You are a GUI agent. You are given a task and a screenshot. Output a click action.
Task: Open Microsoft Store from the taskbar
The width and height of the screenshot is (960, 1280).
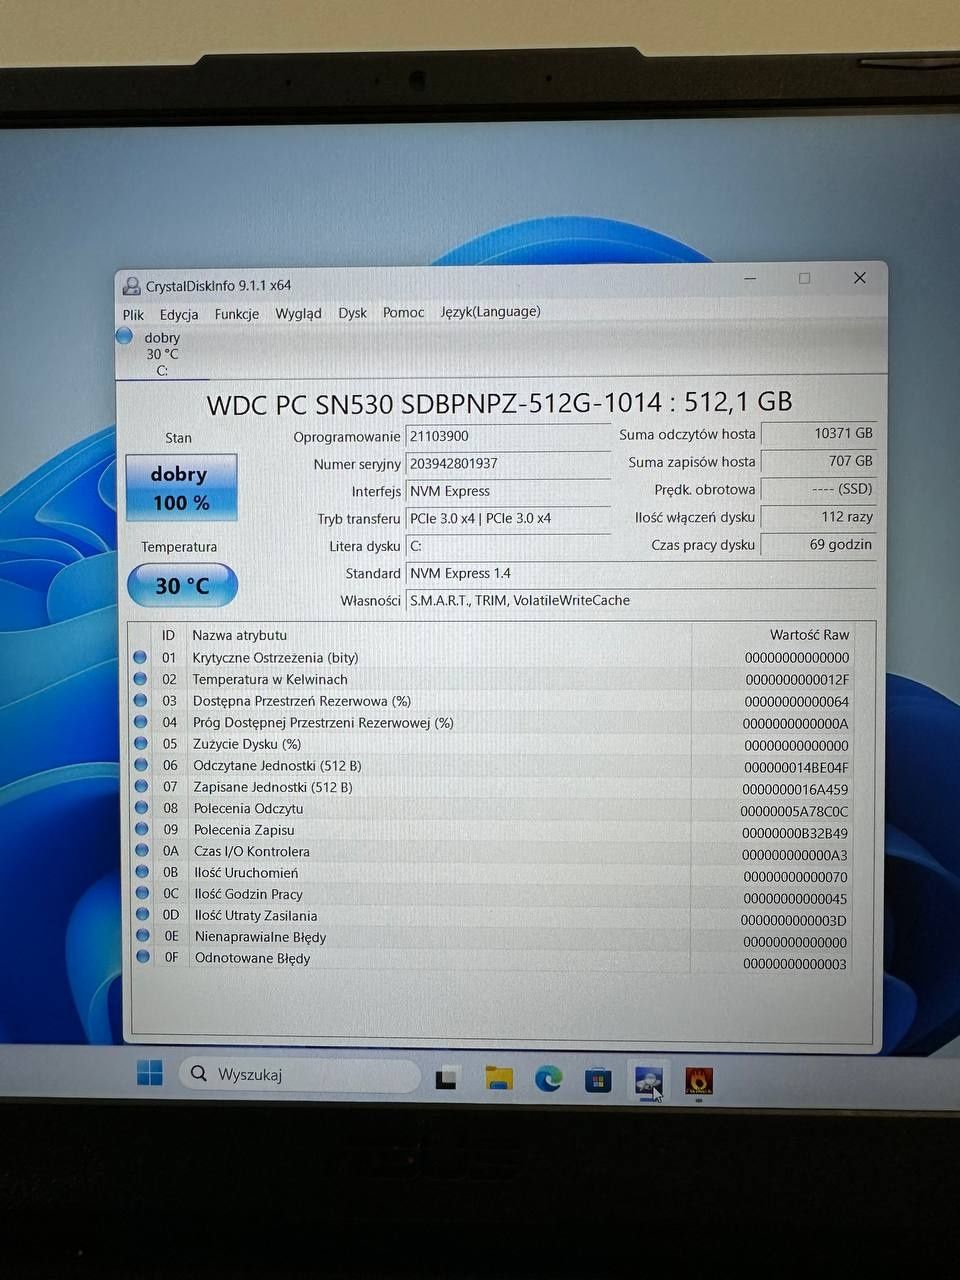coord(598,1080)
